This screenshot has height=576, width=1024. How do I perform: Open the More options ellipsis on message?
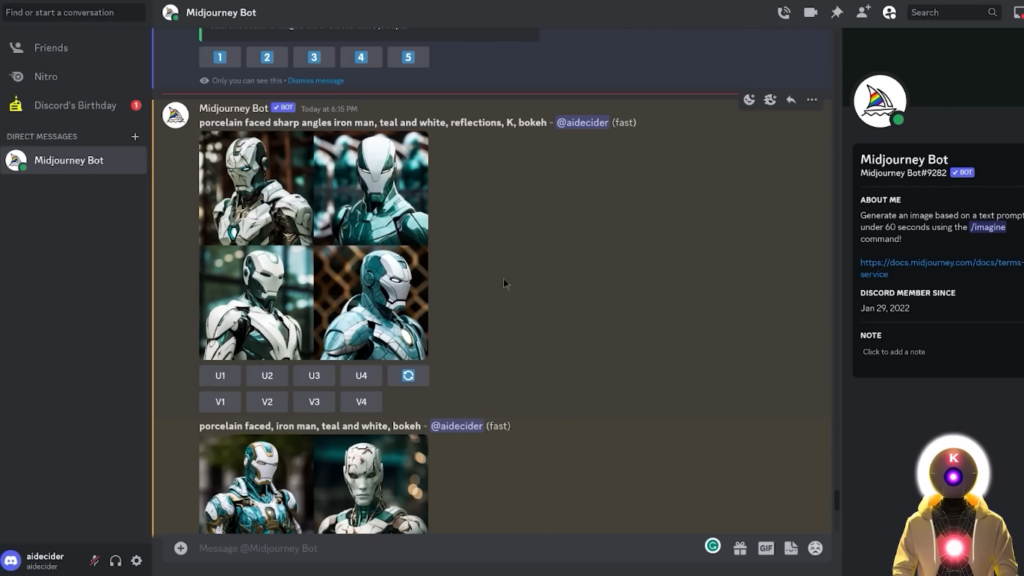pos(812,100)
